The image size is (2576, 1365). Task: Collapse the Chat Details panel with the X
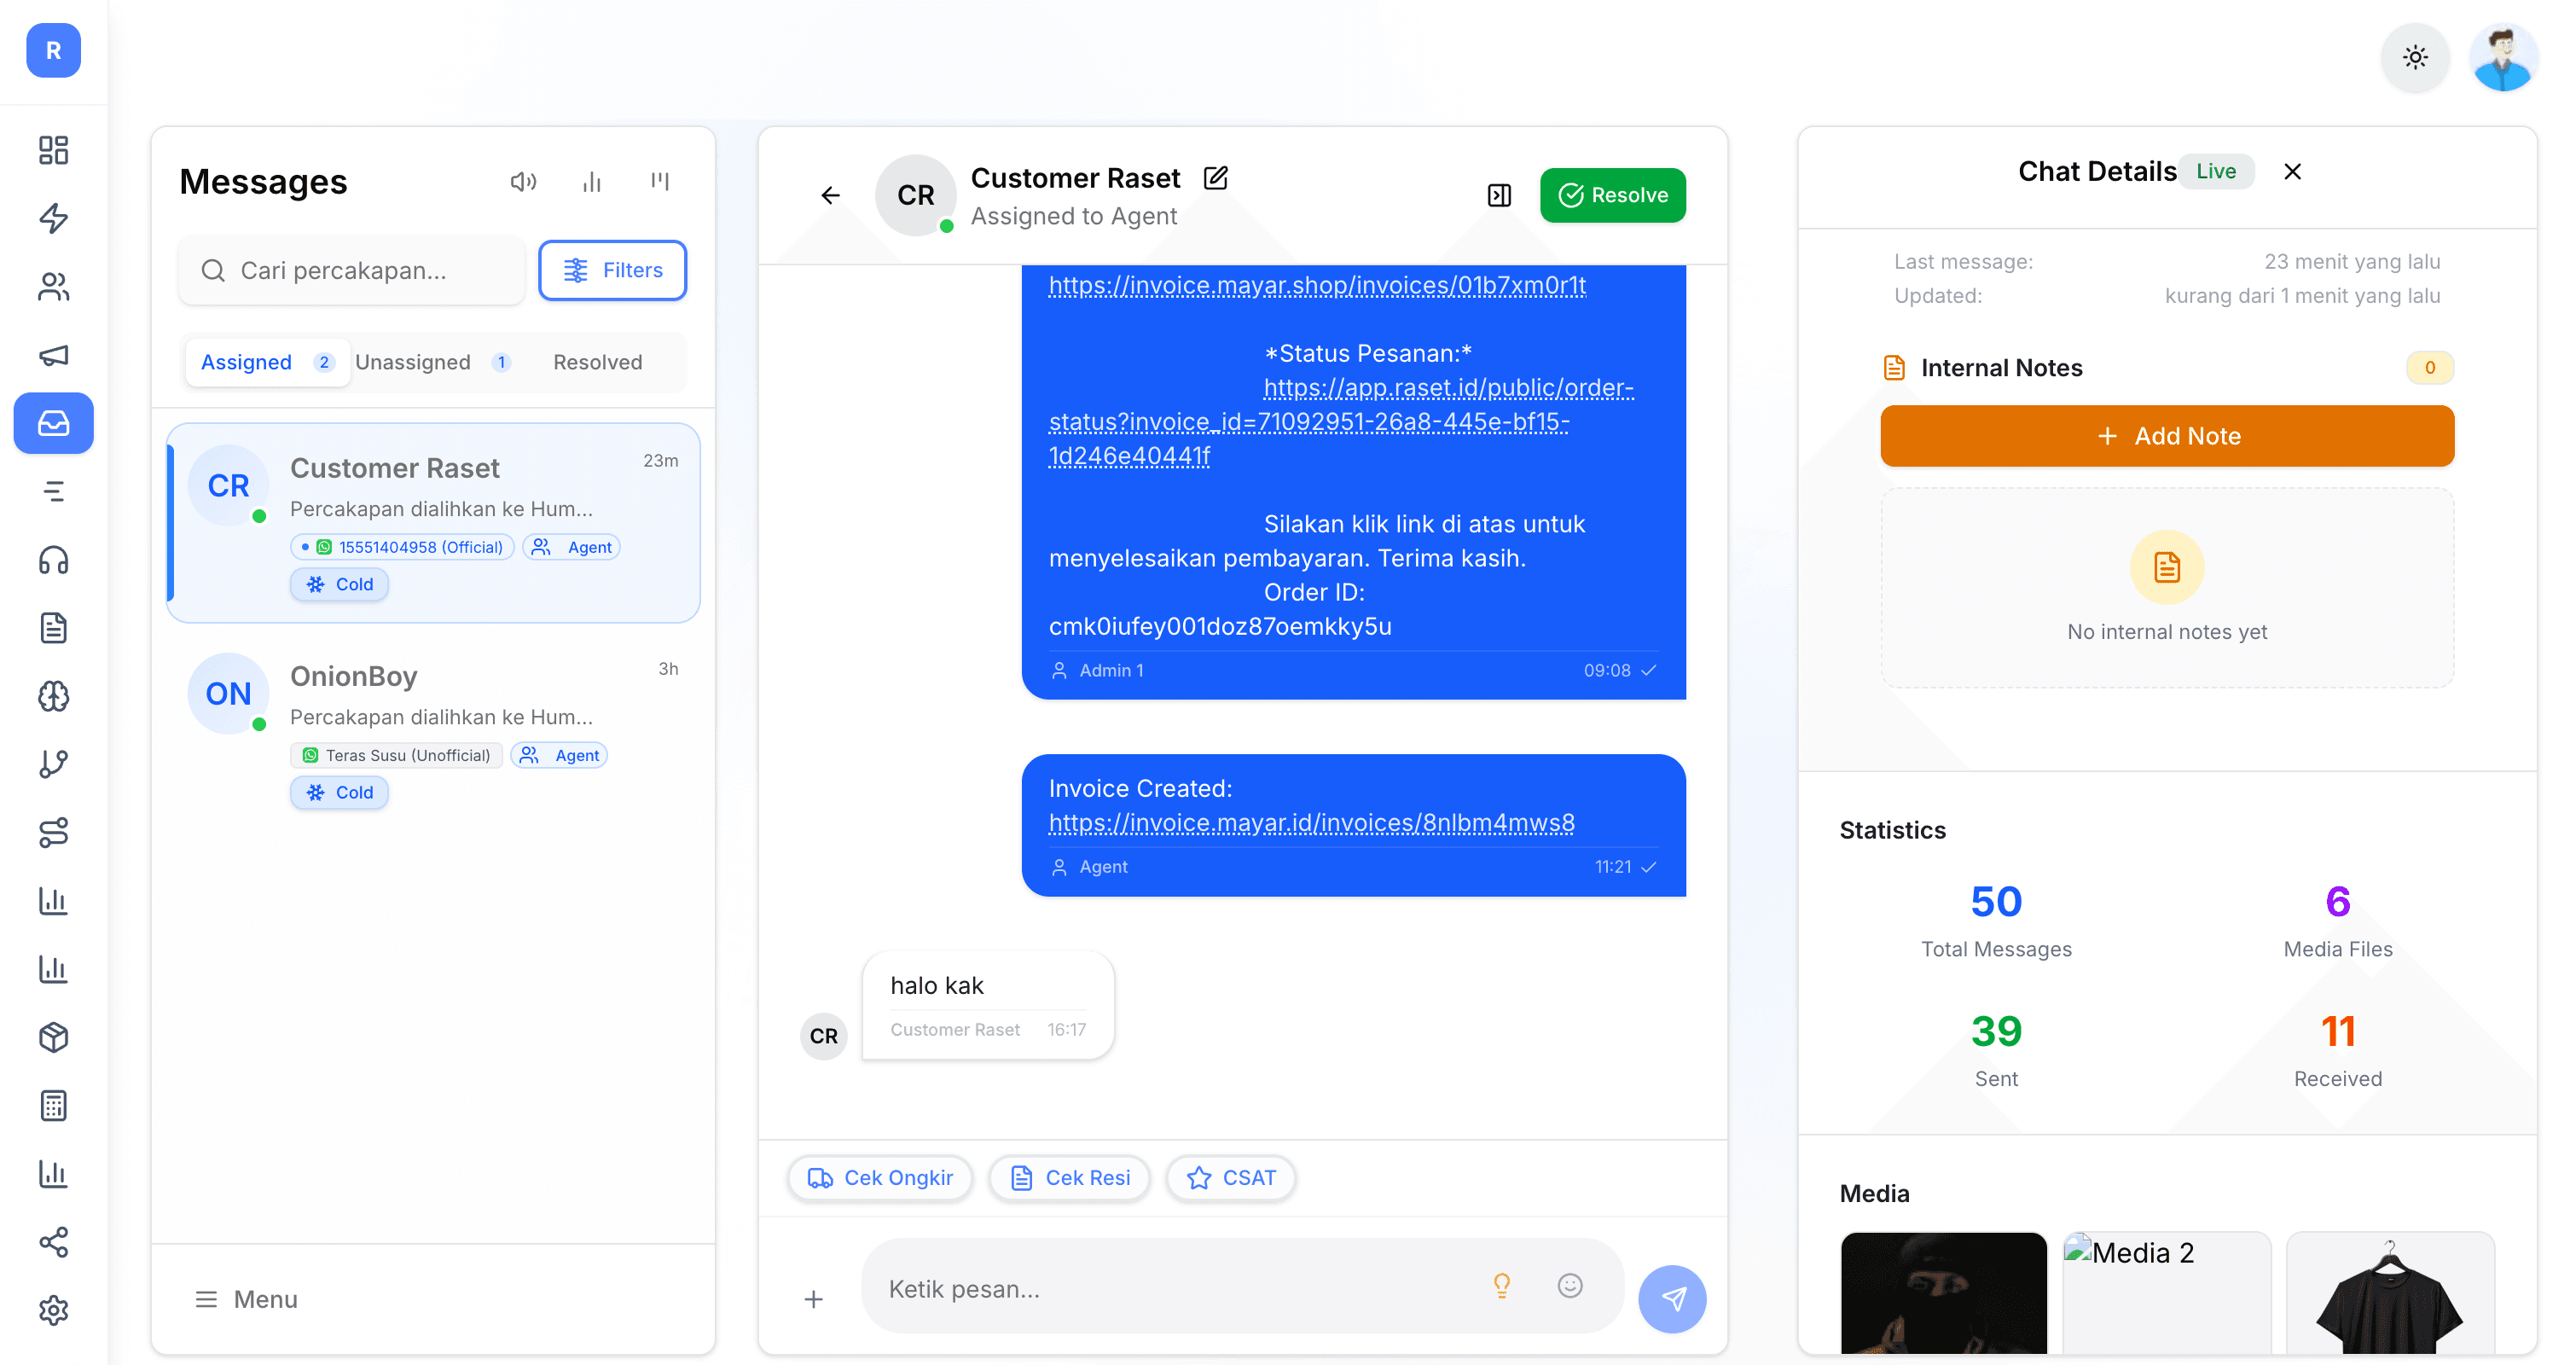click(x=2292, y=171)
